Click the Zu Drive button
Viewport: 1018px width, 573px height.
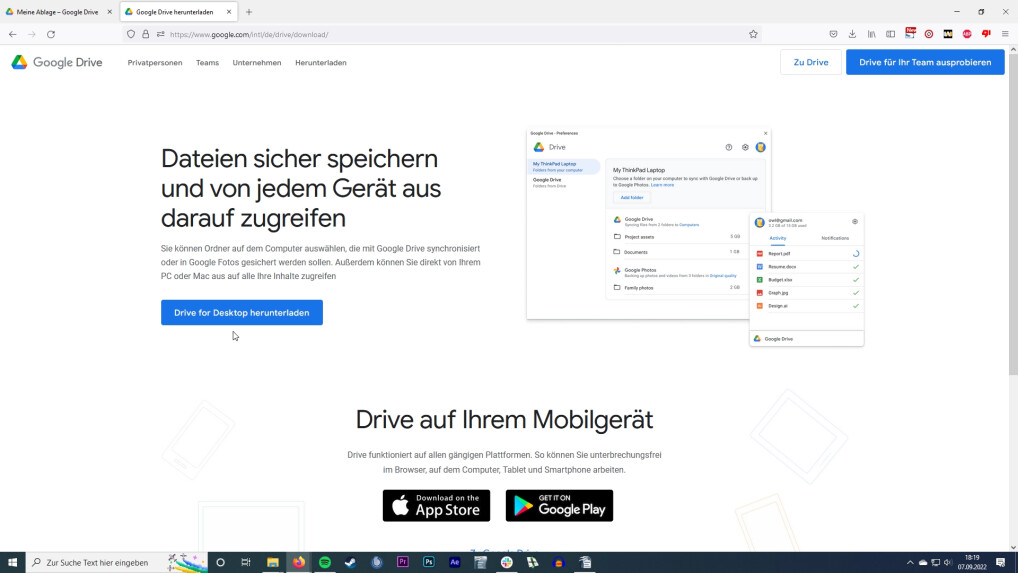[810, 62]
